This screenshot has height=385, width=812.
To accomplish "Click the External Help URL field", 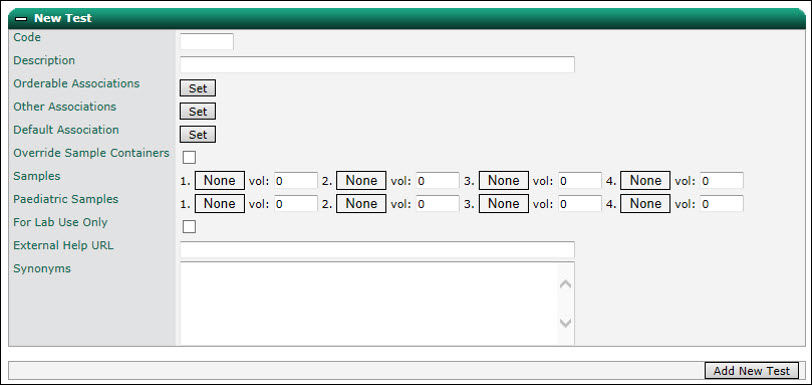I will click(x=377, y=249).
